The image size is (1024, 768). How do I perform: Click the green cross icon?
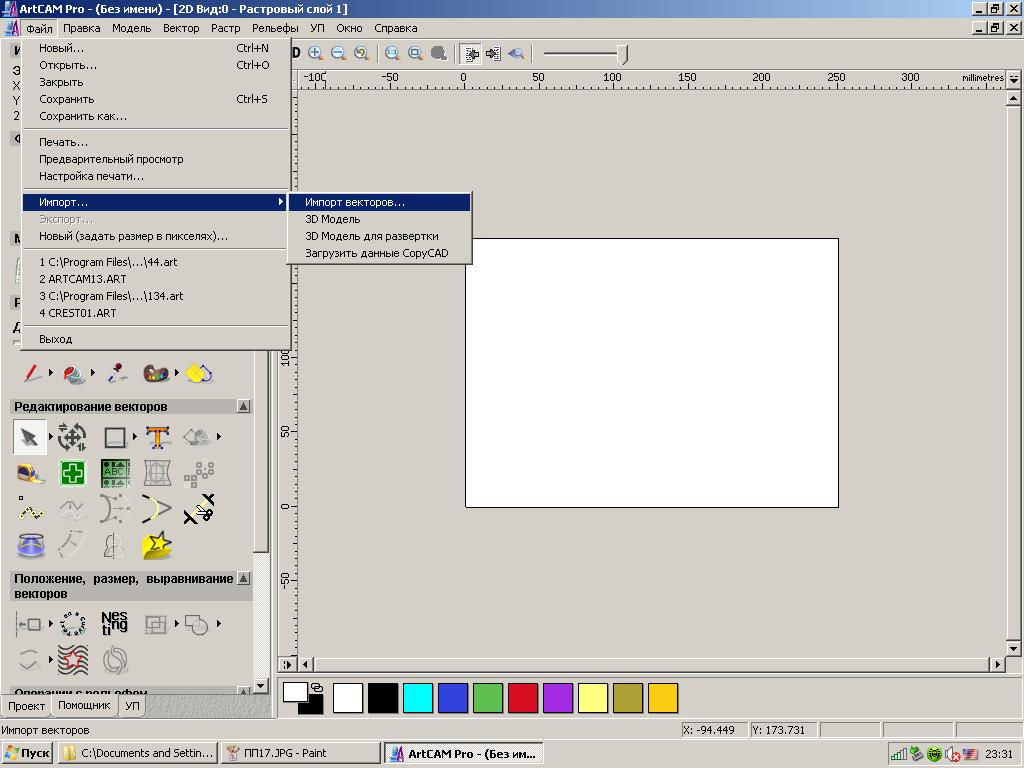72,473
